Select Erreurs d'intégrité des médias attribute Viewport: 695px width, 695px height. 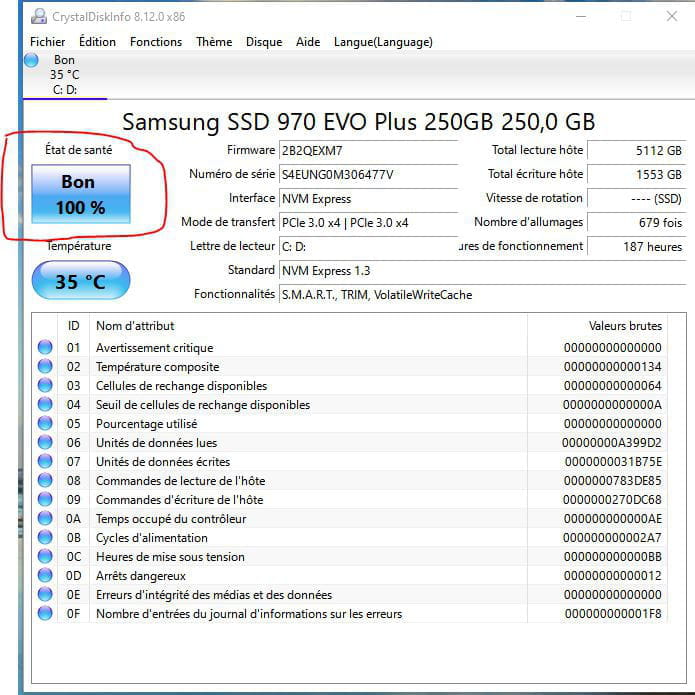(214, 595)
